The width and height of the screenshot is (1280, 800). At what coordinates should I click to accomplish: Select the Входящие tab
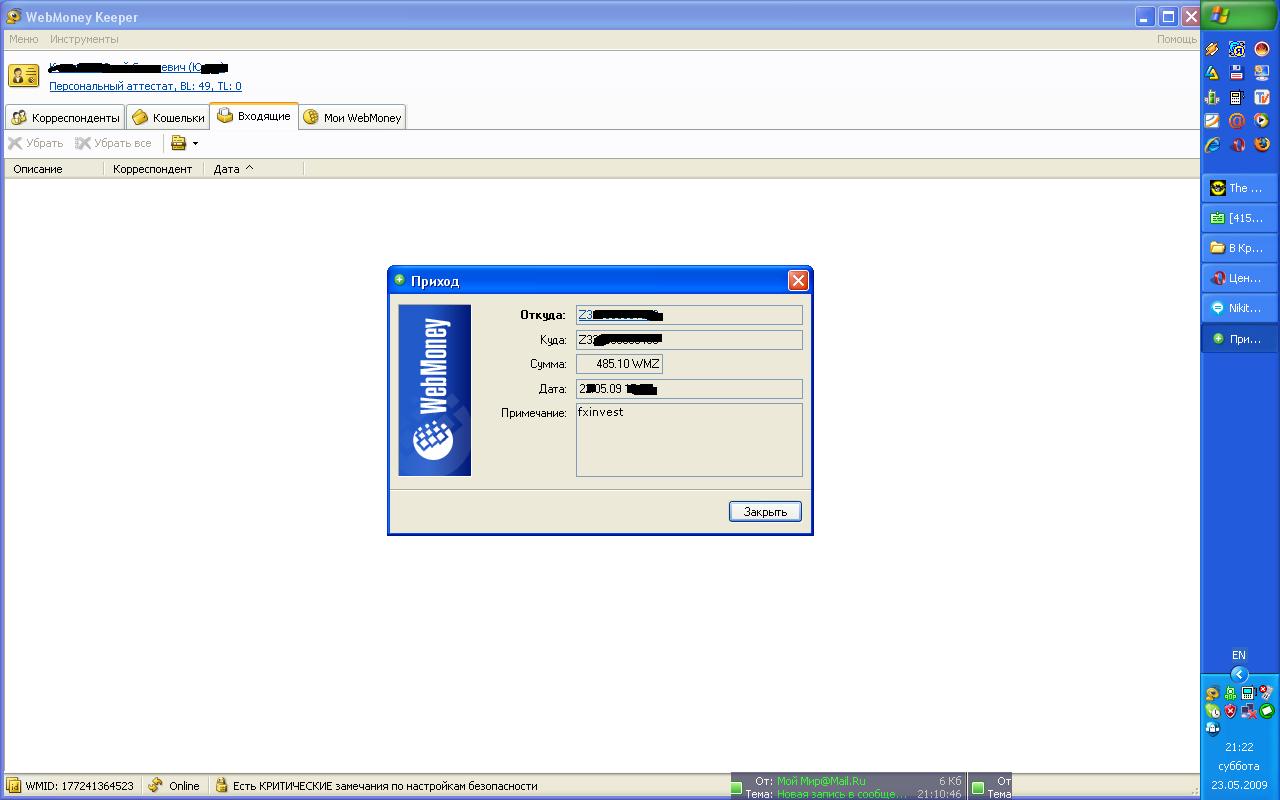click(254, 116)
